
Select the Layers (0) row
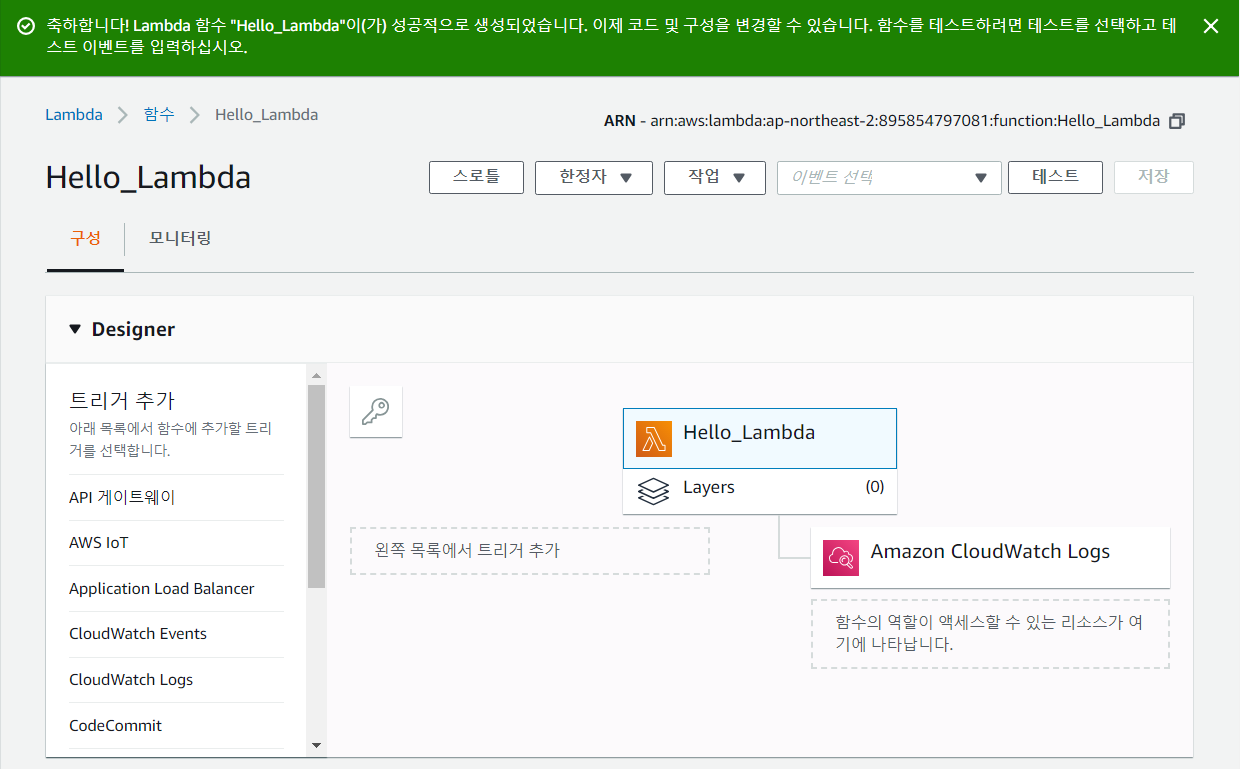point(760,490)
